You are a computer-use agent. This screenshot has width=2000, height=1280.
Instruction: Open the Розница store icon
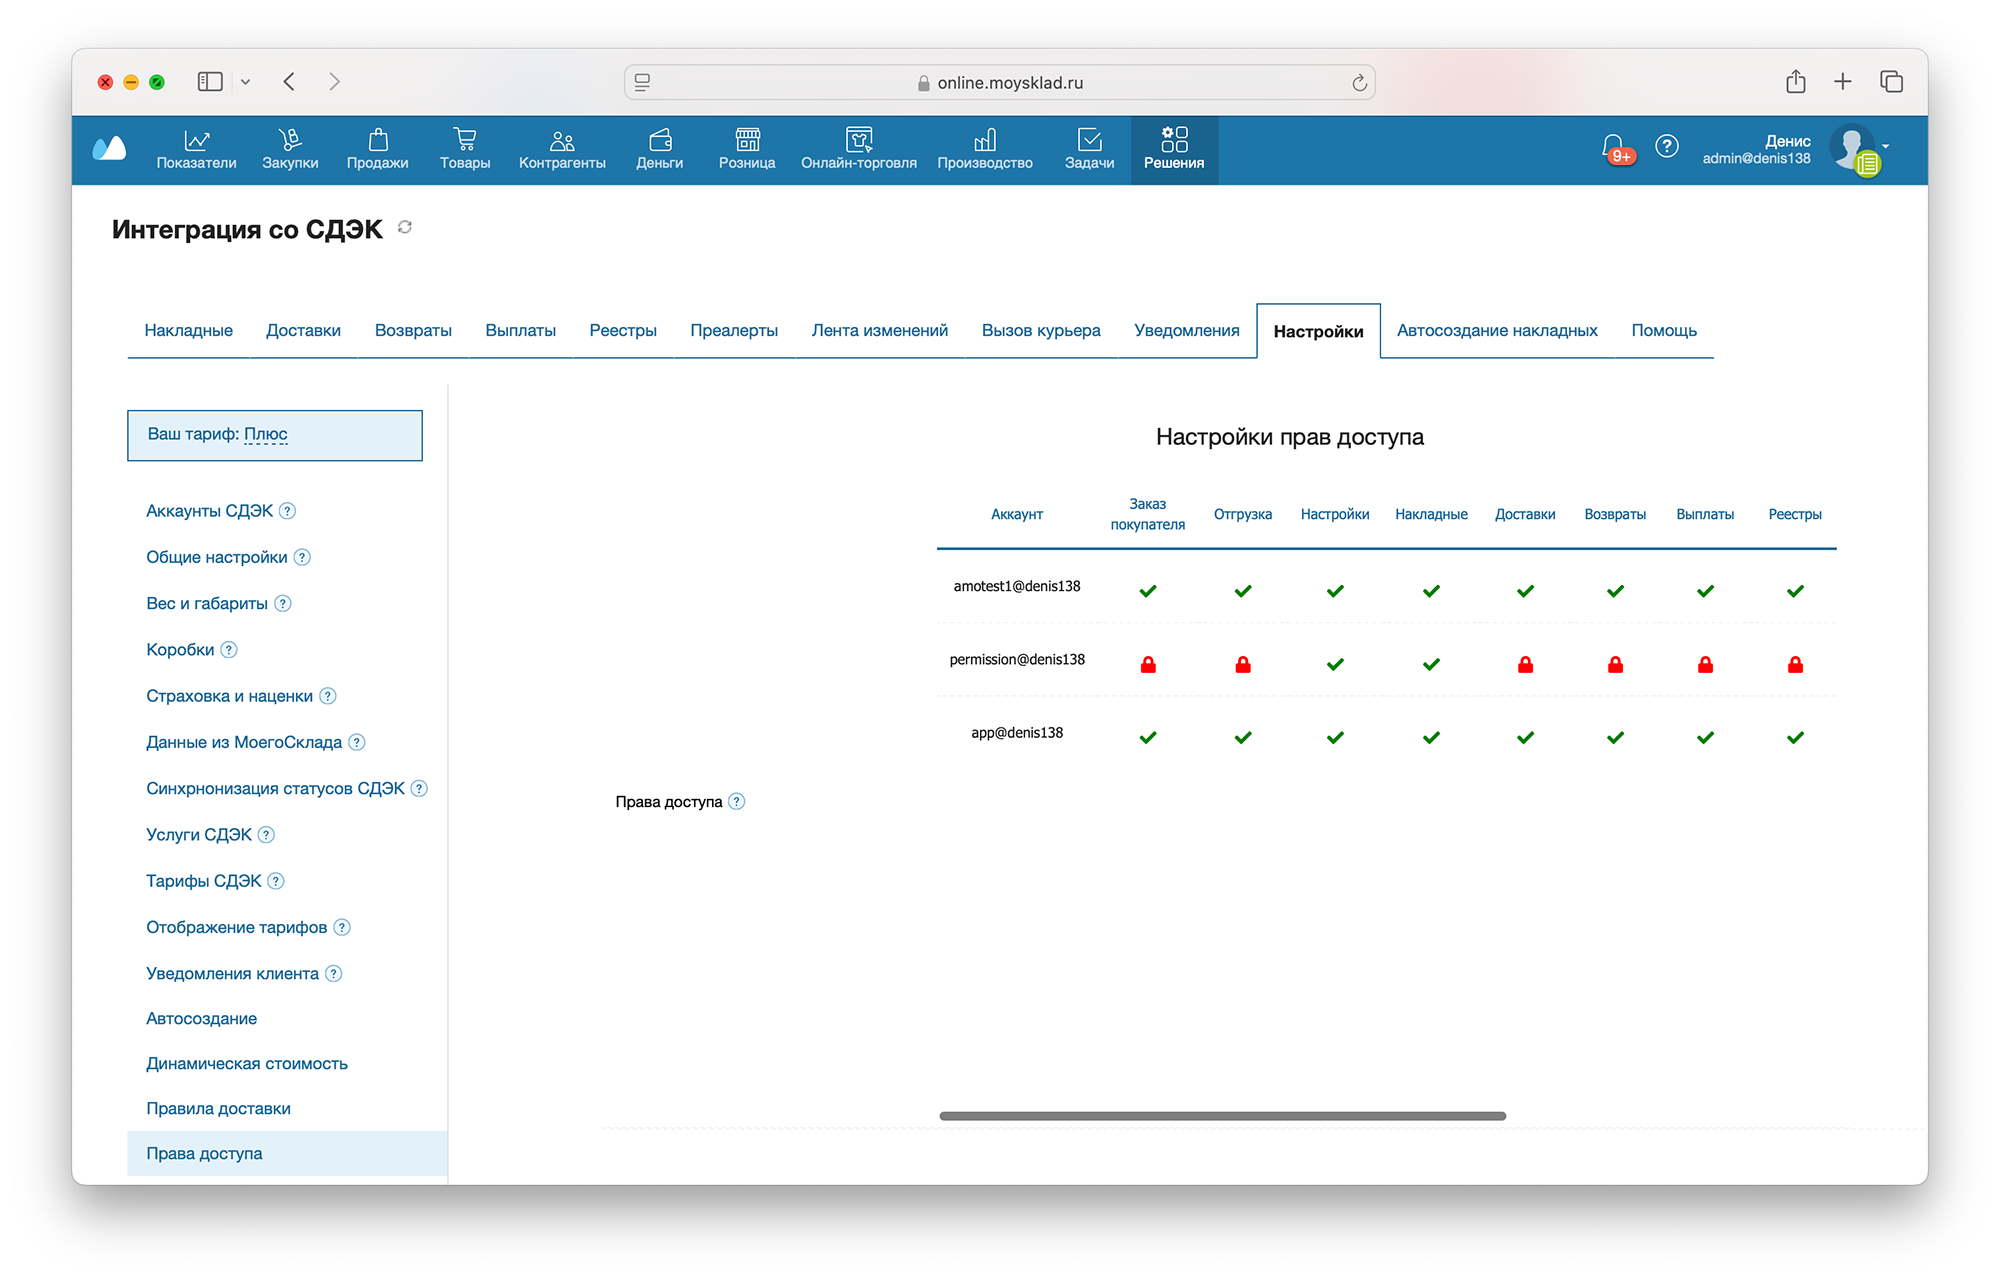[747, 140]
